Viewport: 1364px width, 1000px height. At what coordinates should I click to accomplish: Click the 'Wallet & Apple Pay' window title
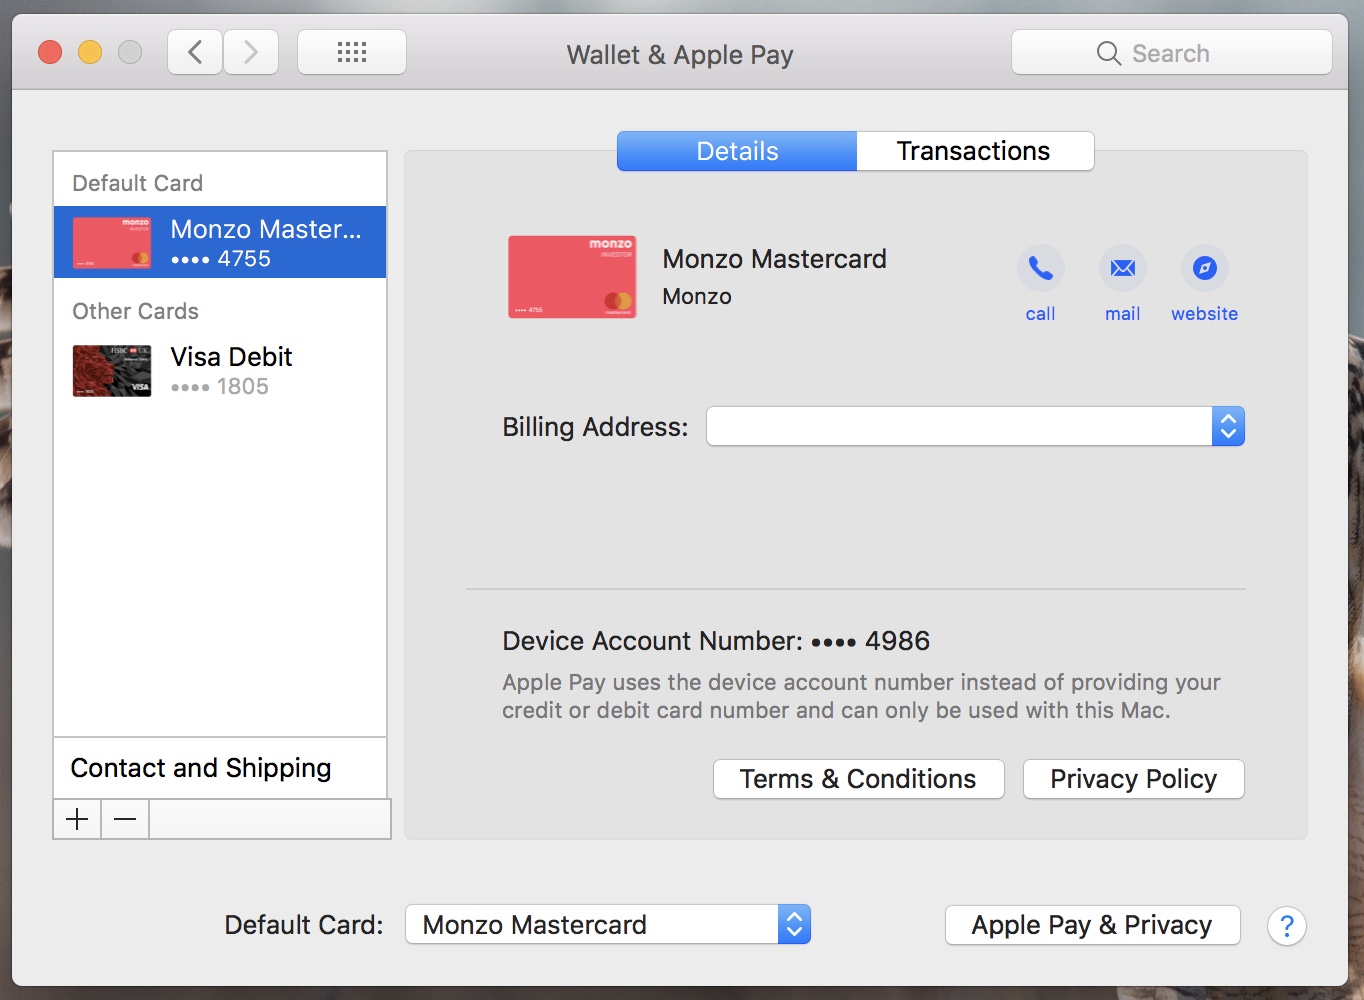coord(680,55)
